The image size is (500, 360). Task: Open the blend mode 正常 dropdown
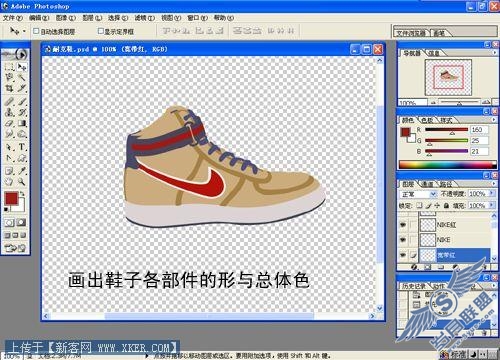click(418, 194)
